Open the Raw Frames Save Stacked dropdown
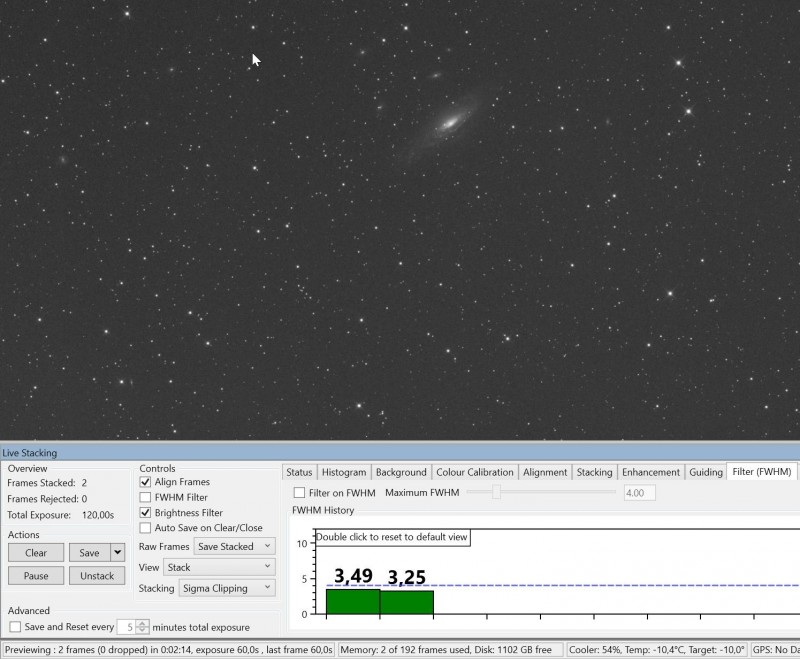This screenshot has width=800, height=659. click(x=235, y=546)
